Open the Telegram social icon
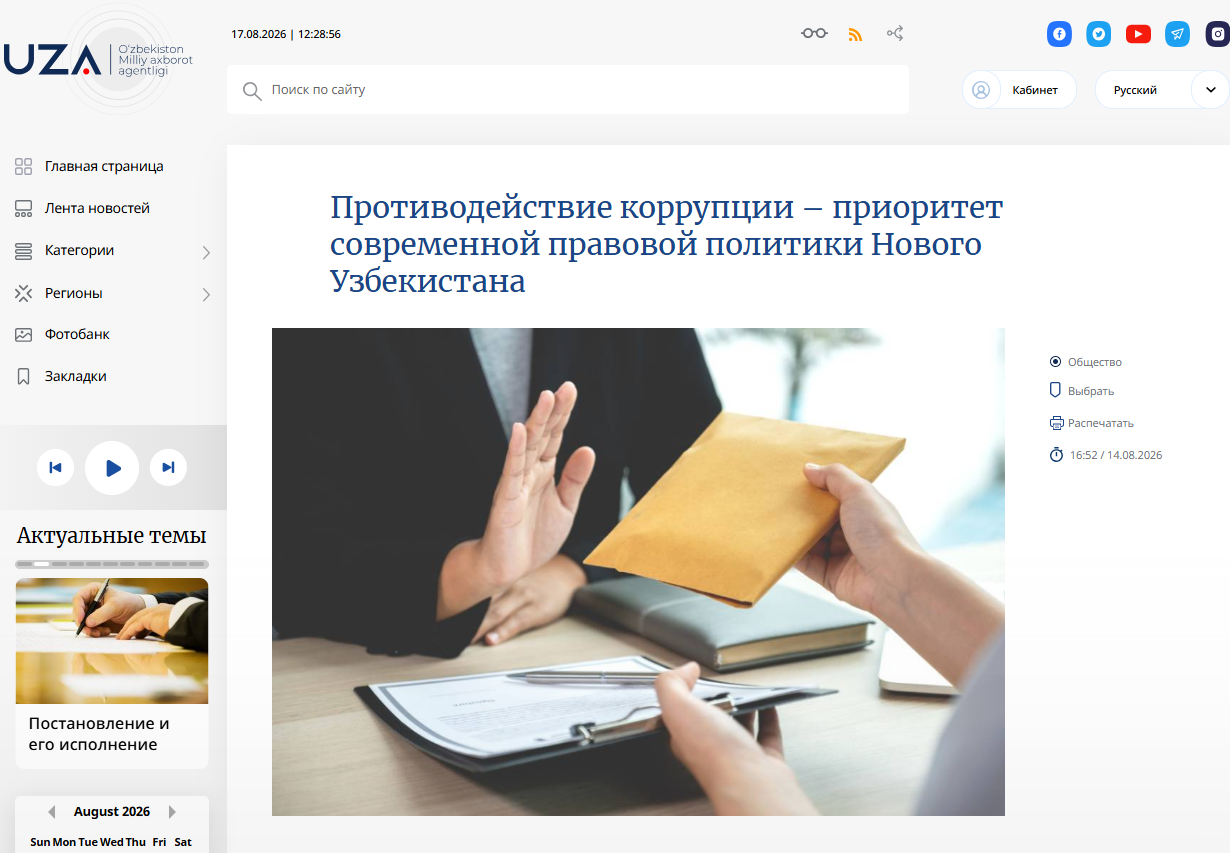1230x853 pixels. pyautogui.click(x=1178, y=34)
